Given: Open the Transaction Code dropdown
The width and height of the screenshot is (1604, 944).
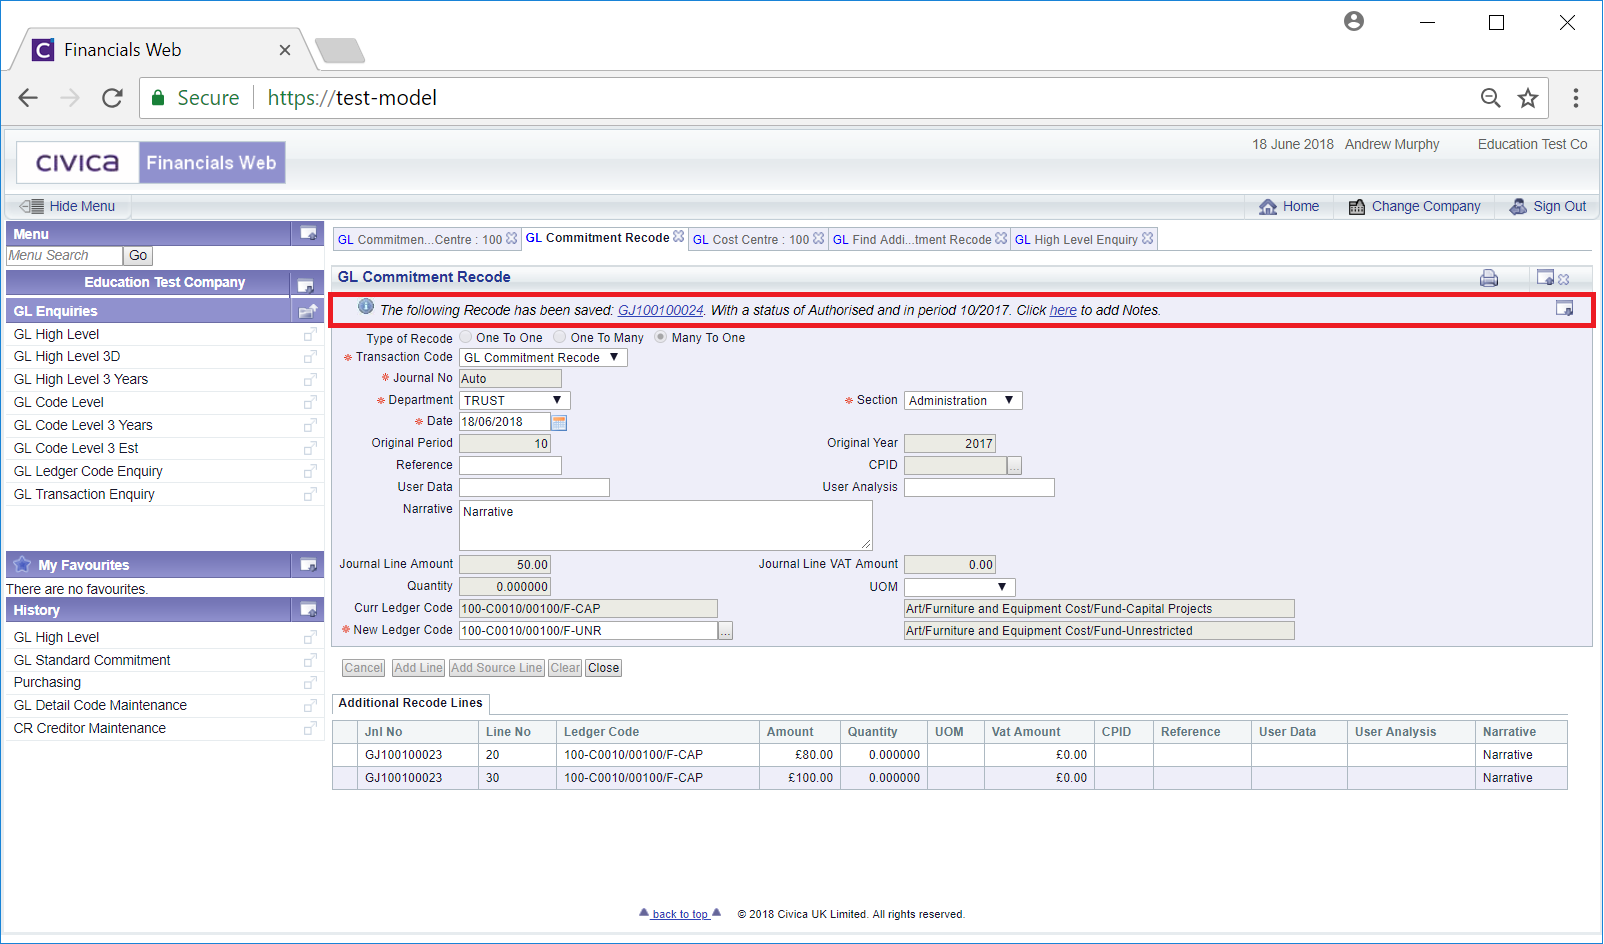Looking at the screenshot, I should (543, 358).
